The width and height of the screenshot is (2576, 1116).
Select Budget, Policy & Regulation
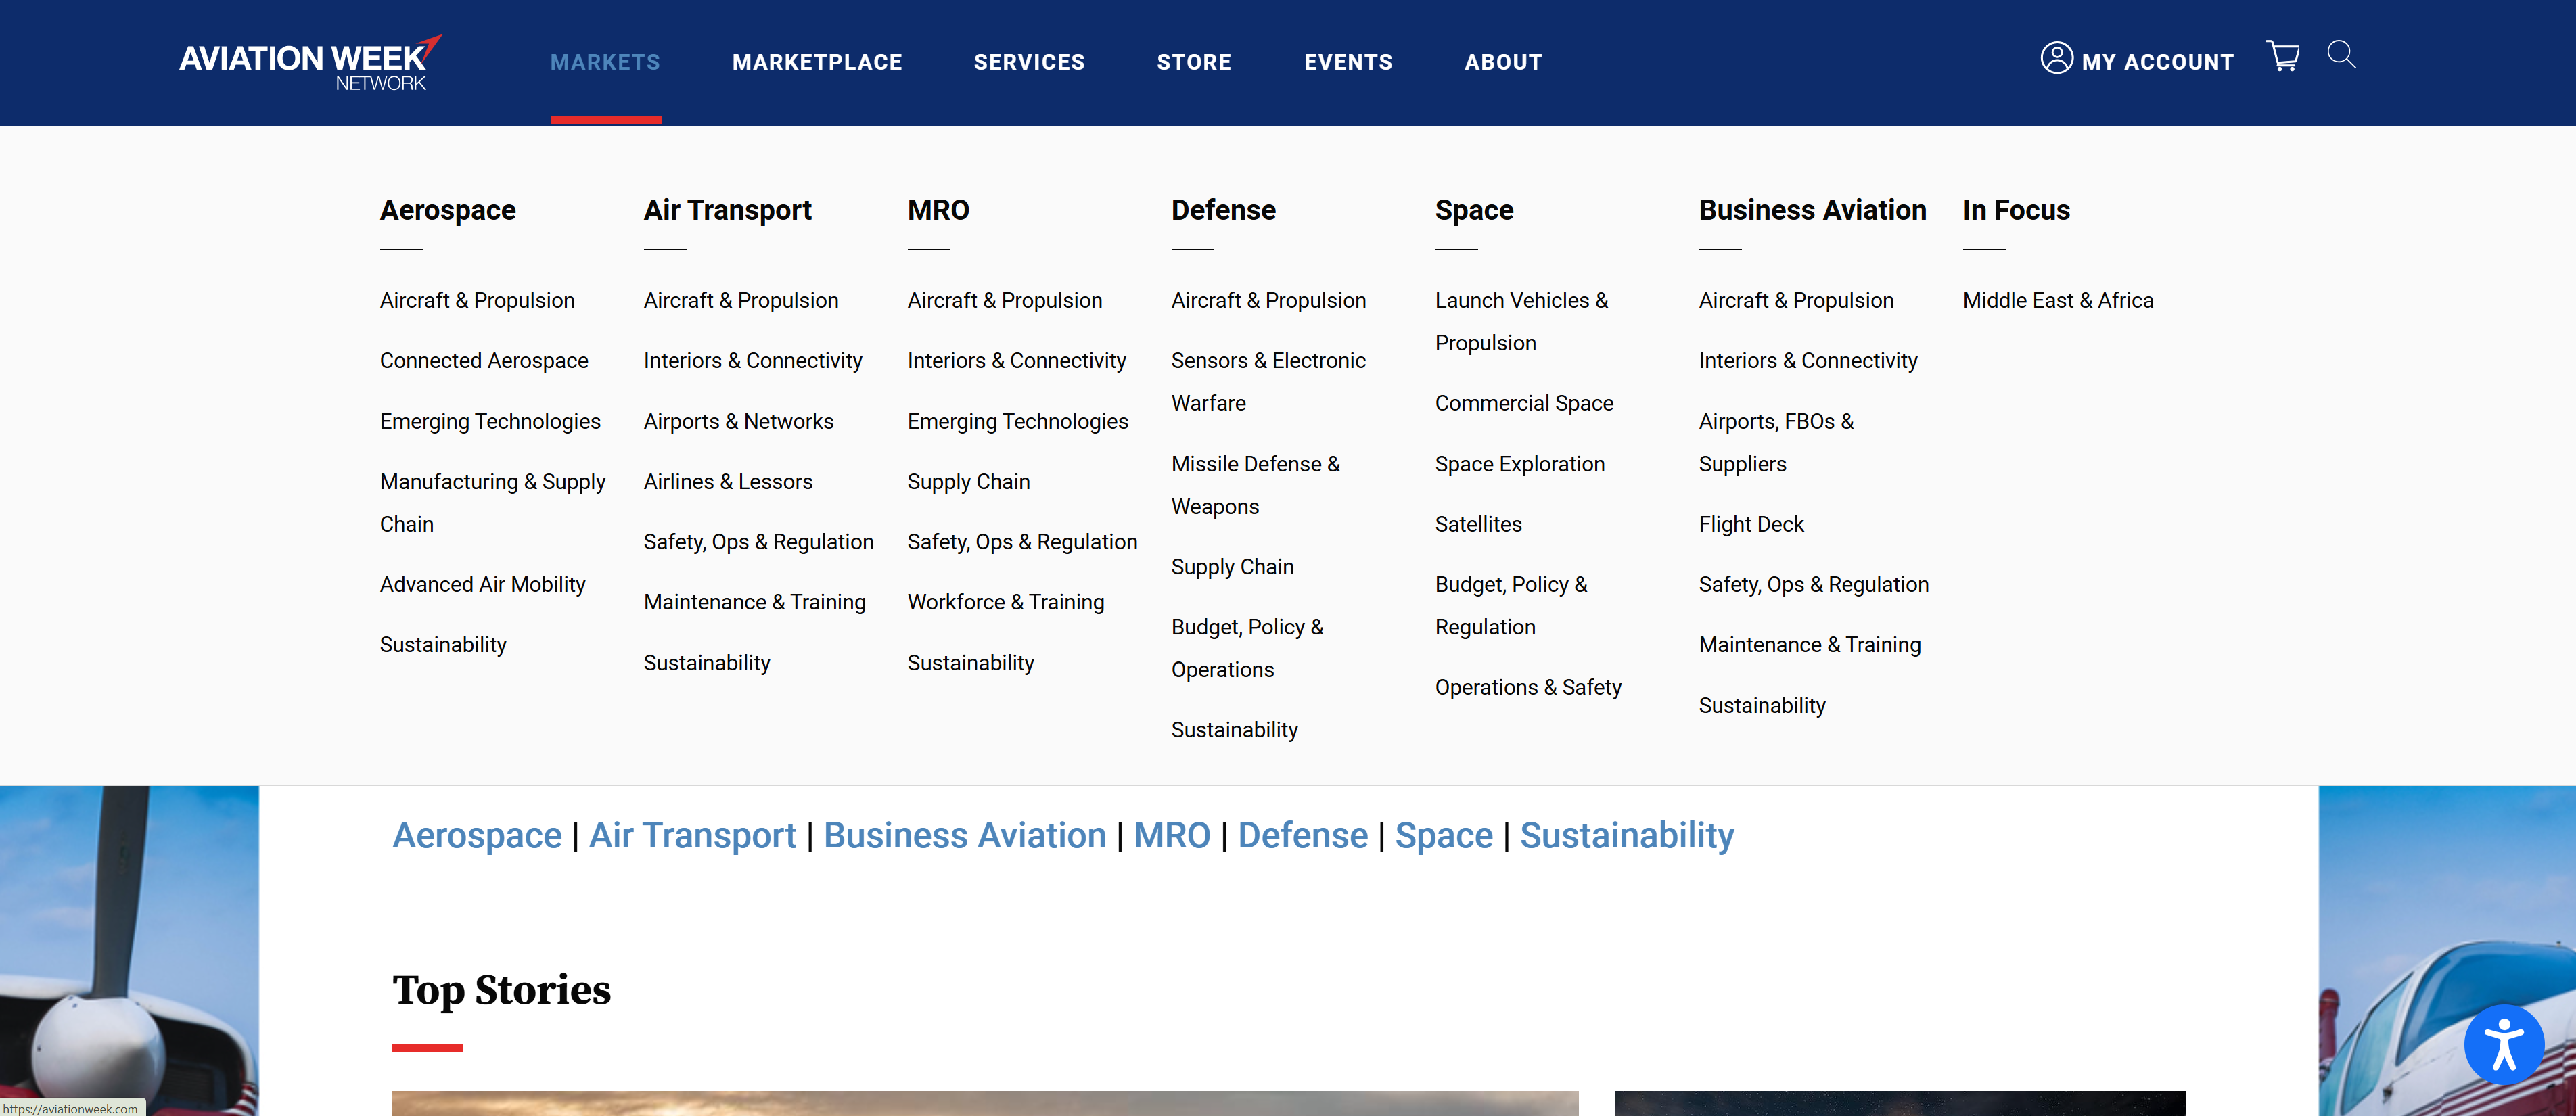pos(1511,605)
